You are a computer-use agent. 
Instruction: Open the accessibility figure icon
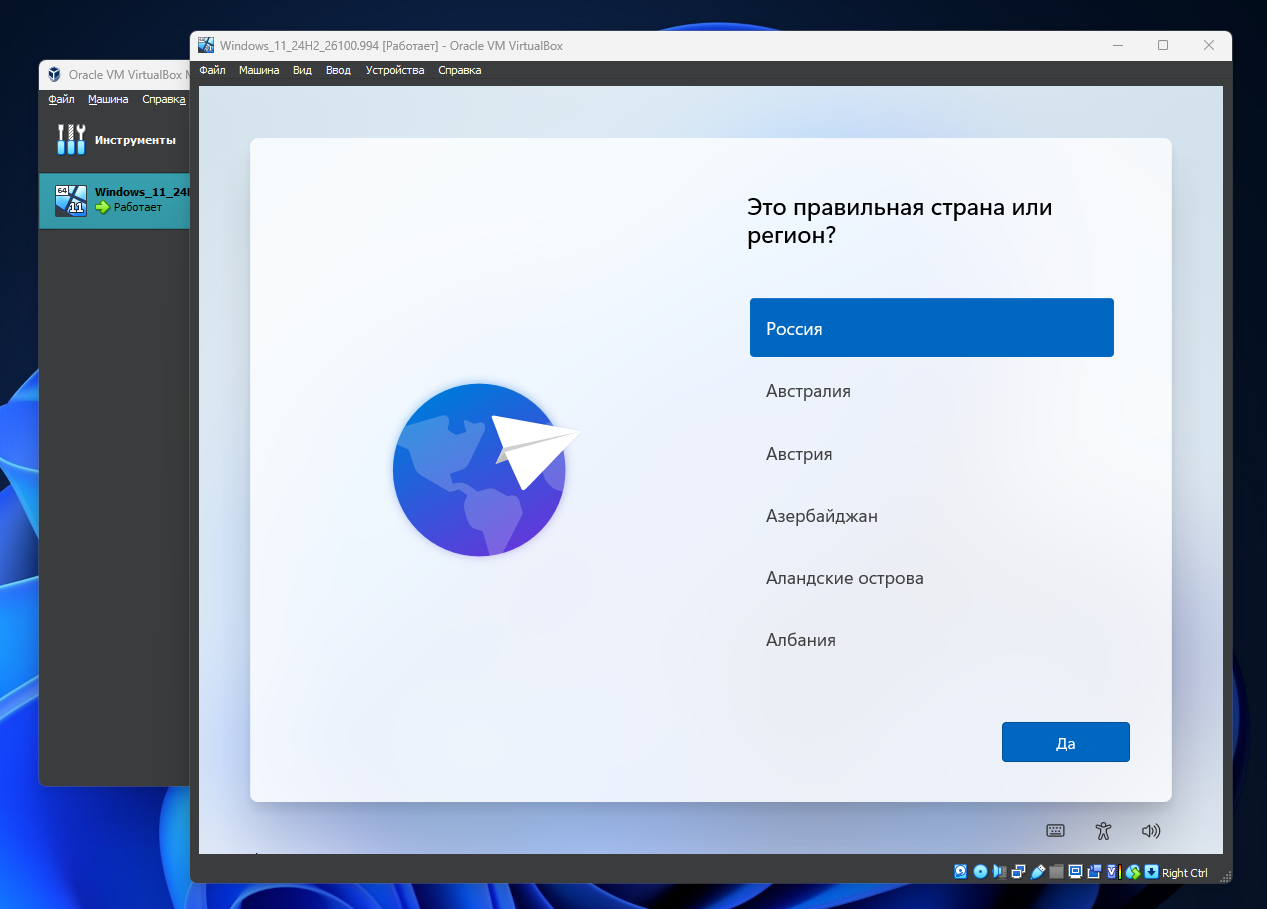click(x=1103, y=830)
